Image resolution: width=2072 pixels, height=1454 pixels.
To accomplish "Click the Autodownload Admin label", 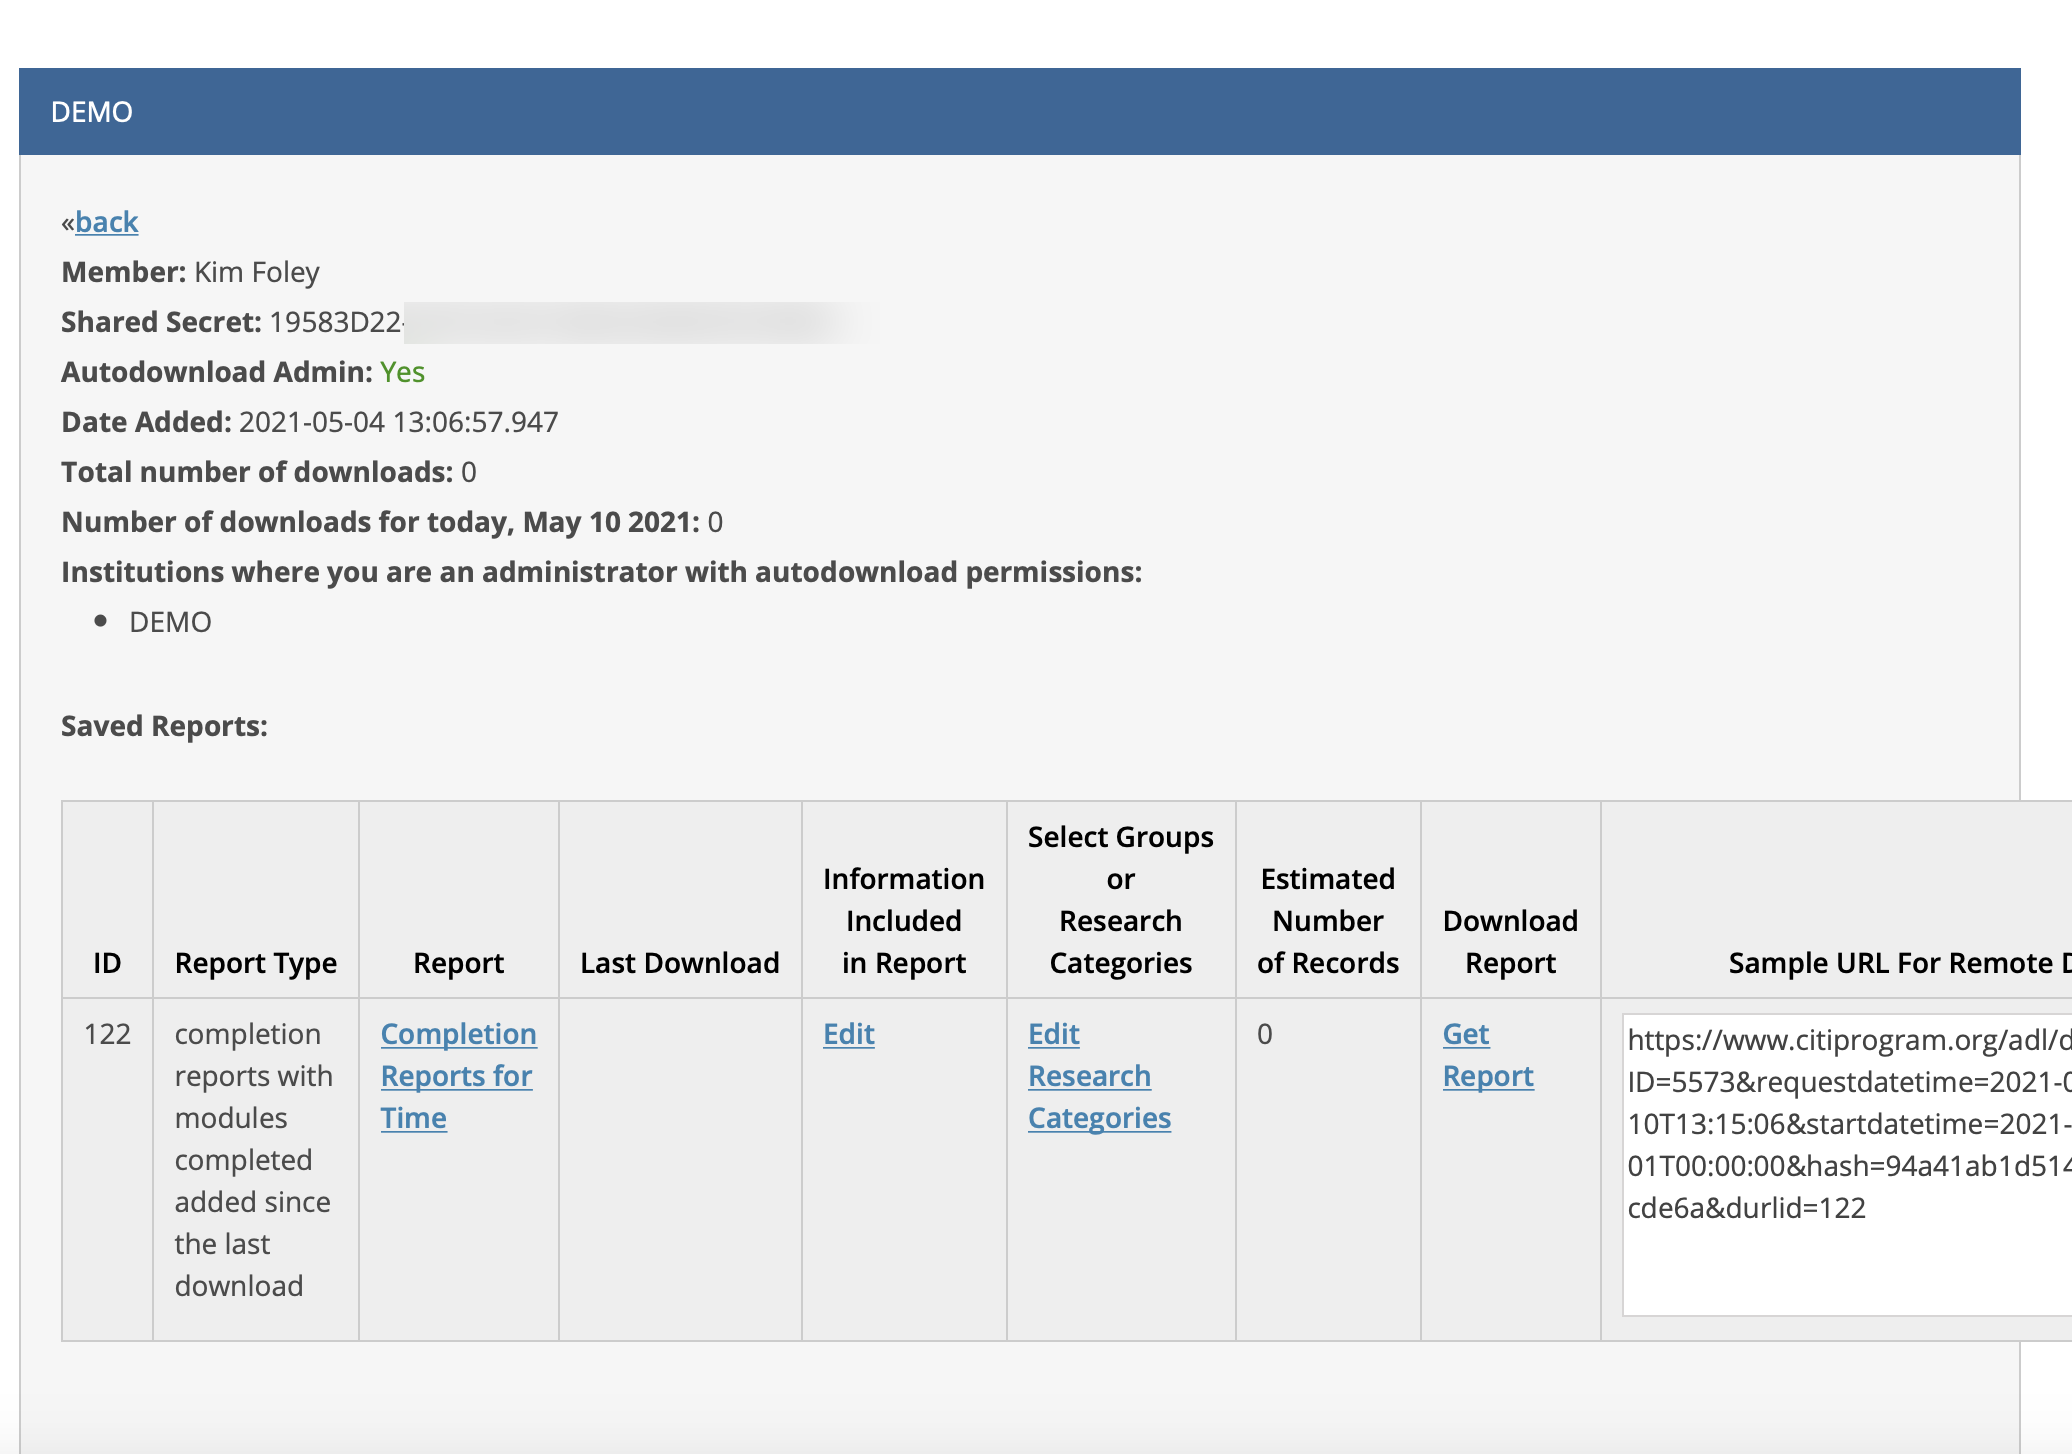I will point(217,372).
